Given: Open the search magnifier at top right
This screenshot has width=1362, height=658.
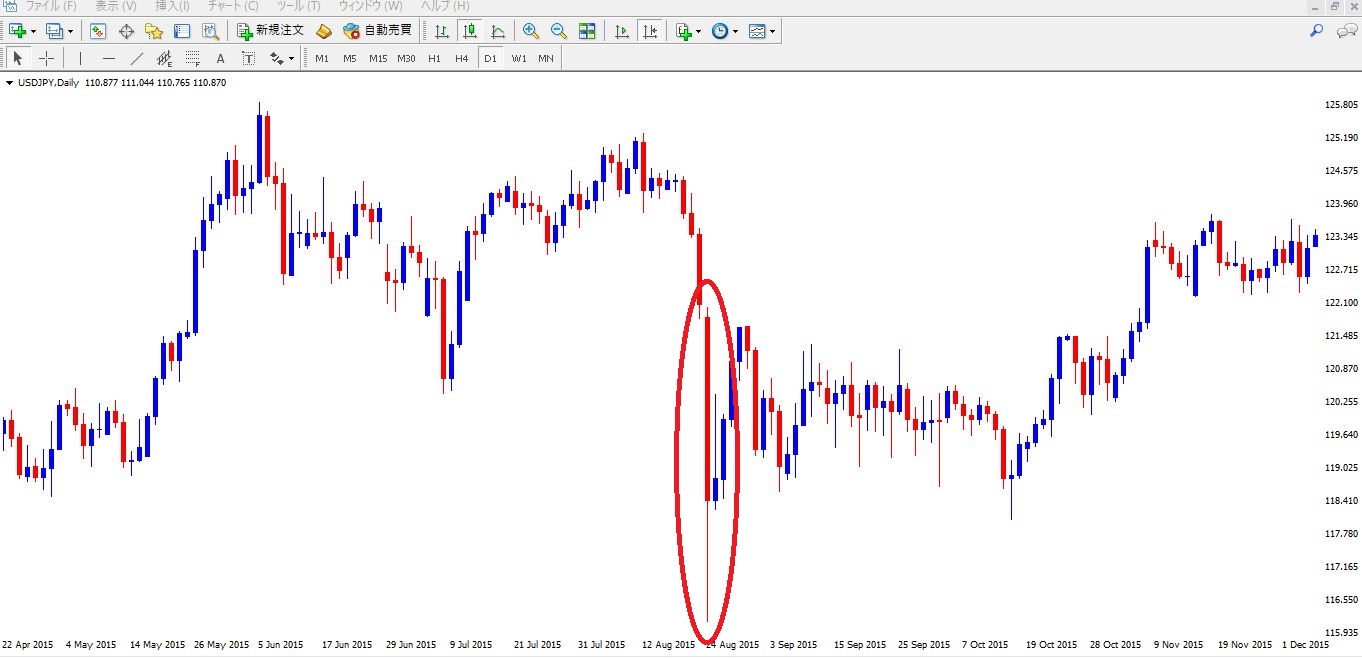Looking at the screenshot, I should click(1317, 31).
